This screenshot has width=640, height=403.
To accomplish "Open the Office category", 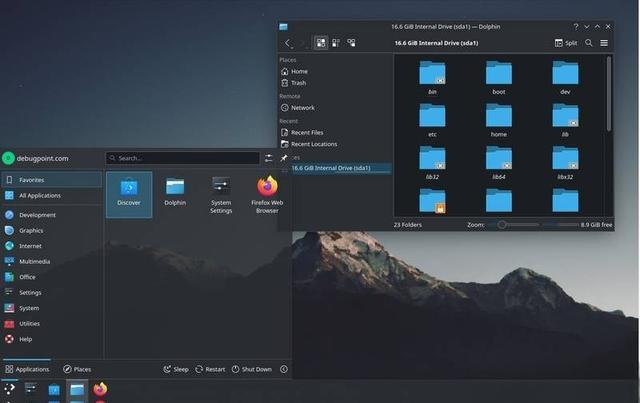I will pyautogui.click(x=51, y=277).
